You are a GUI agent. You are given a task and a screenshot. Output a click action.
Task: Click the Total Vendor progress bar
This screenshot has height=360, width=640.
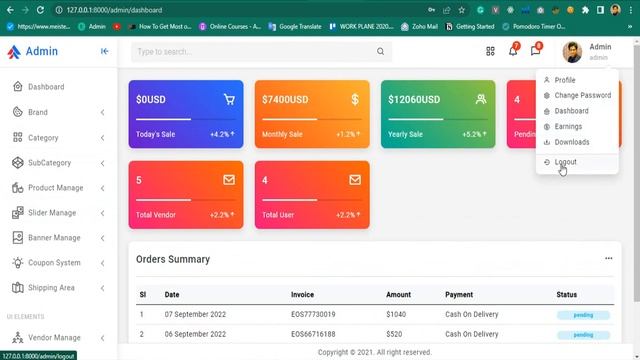186,200
